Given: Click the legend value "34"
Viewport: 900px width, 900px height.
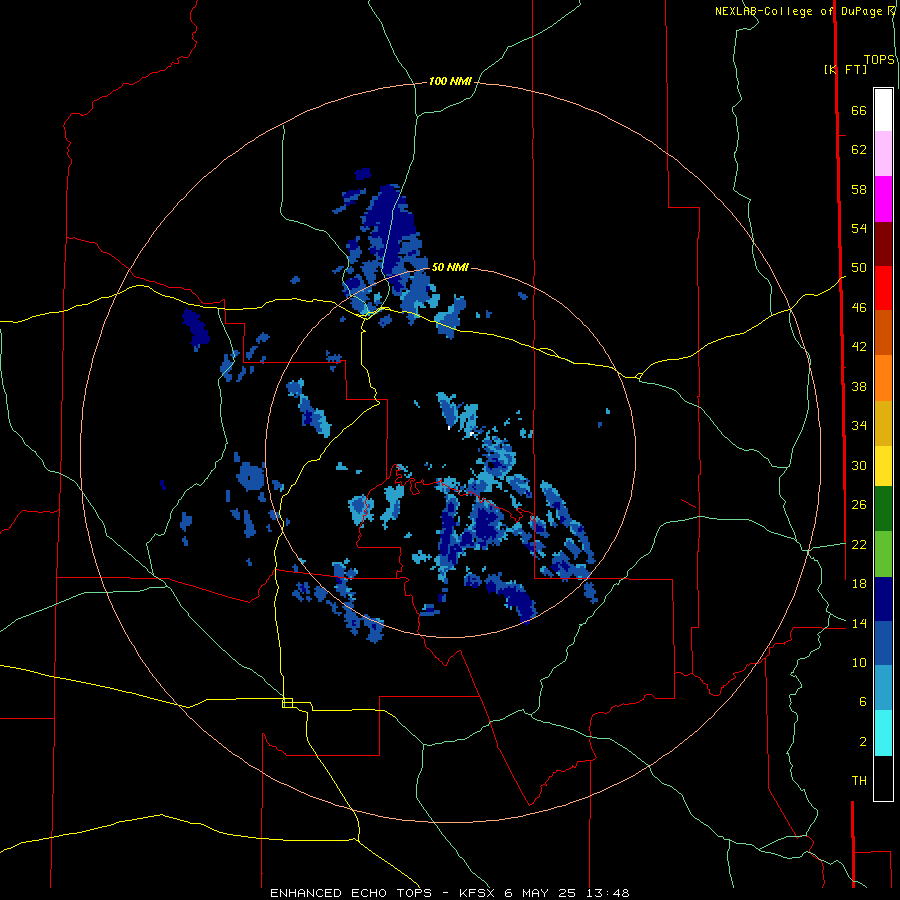Looking at the screenshot, I should point(859,426).
